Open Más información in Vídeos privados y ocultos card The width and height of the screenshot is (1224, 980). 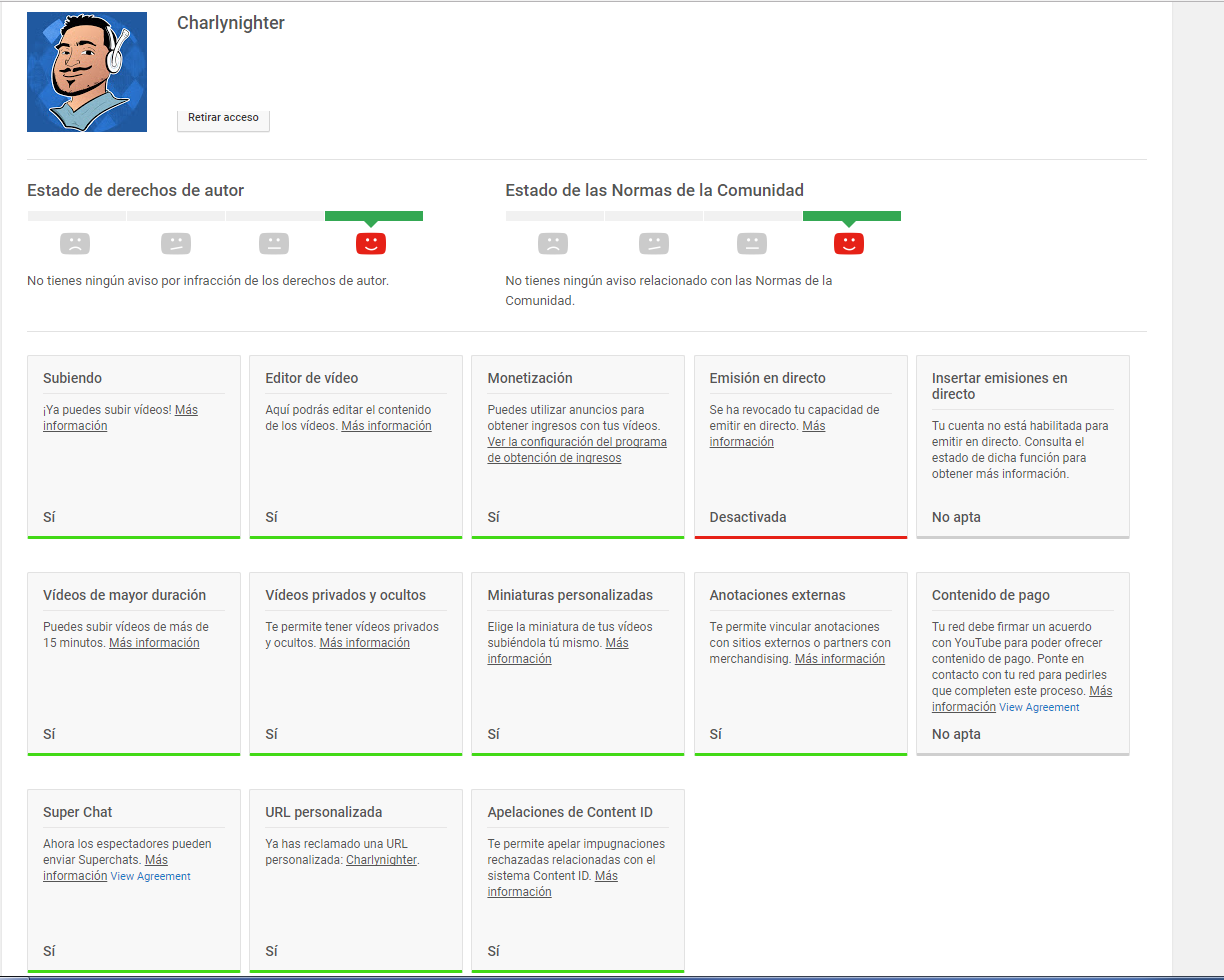364,643
